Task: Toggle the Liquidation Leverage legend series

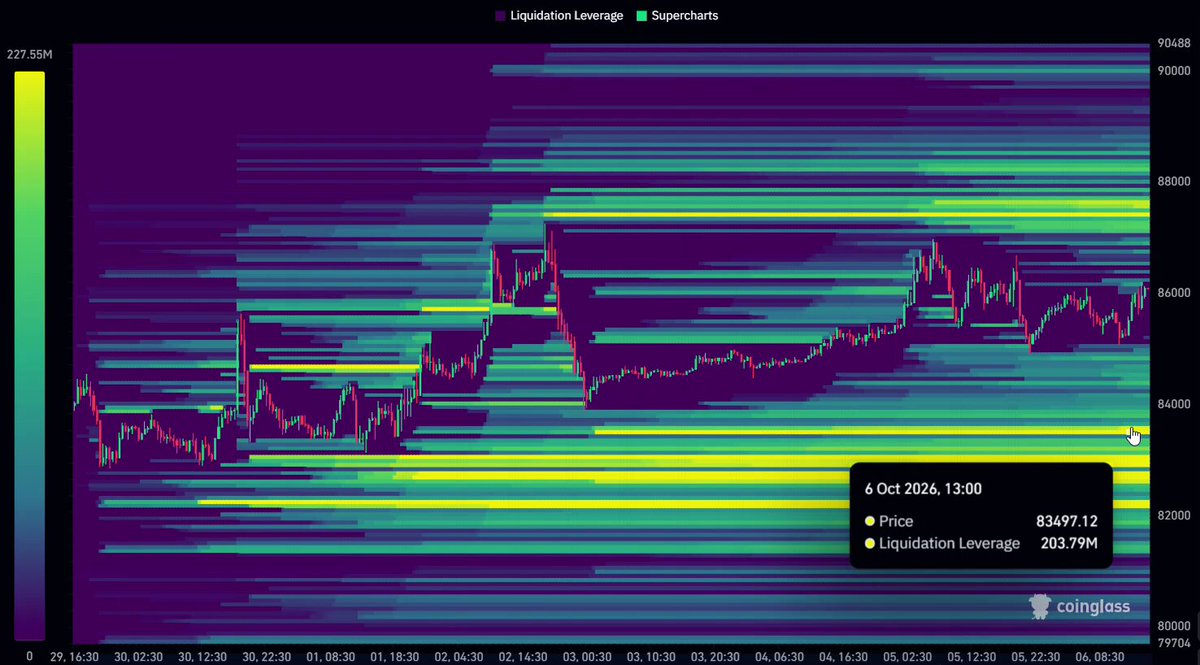Action: (559, 16)
